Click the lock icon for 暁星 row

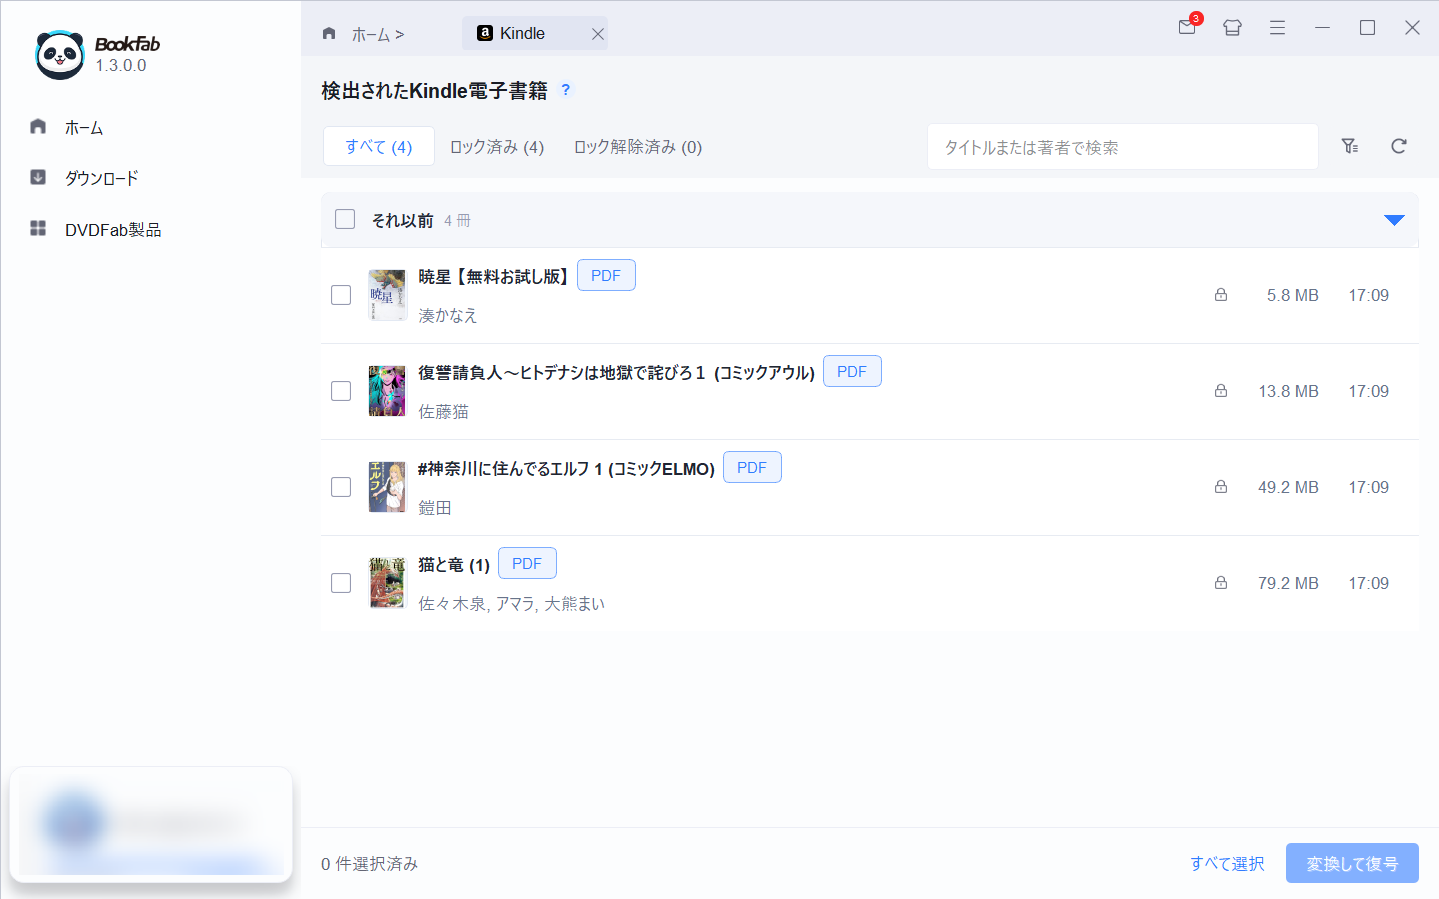[1221, 295]
